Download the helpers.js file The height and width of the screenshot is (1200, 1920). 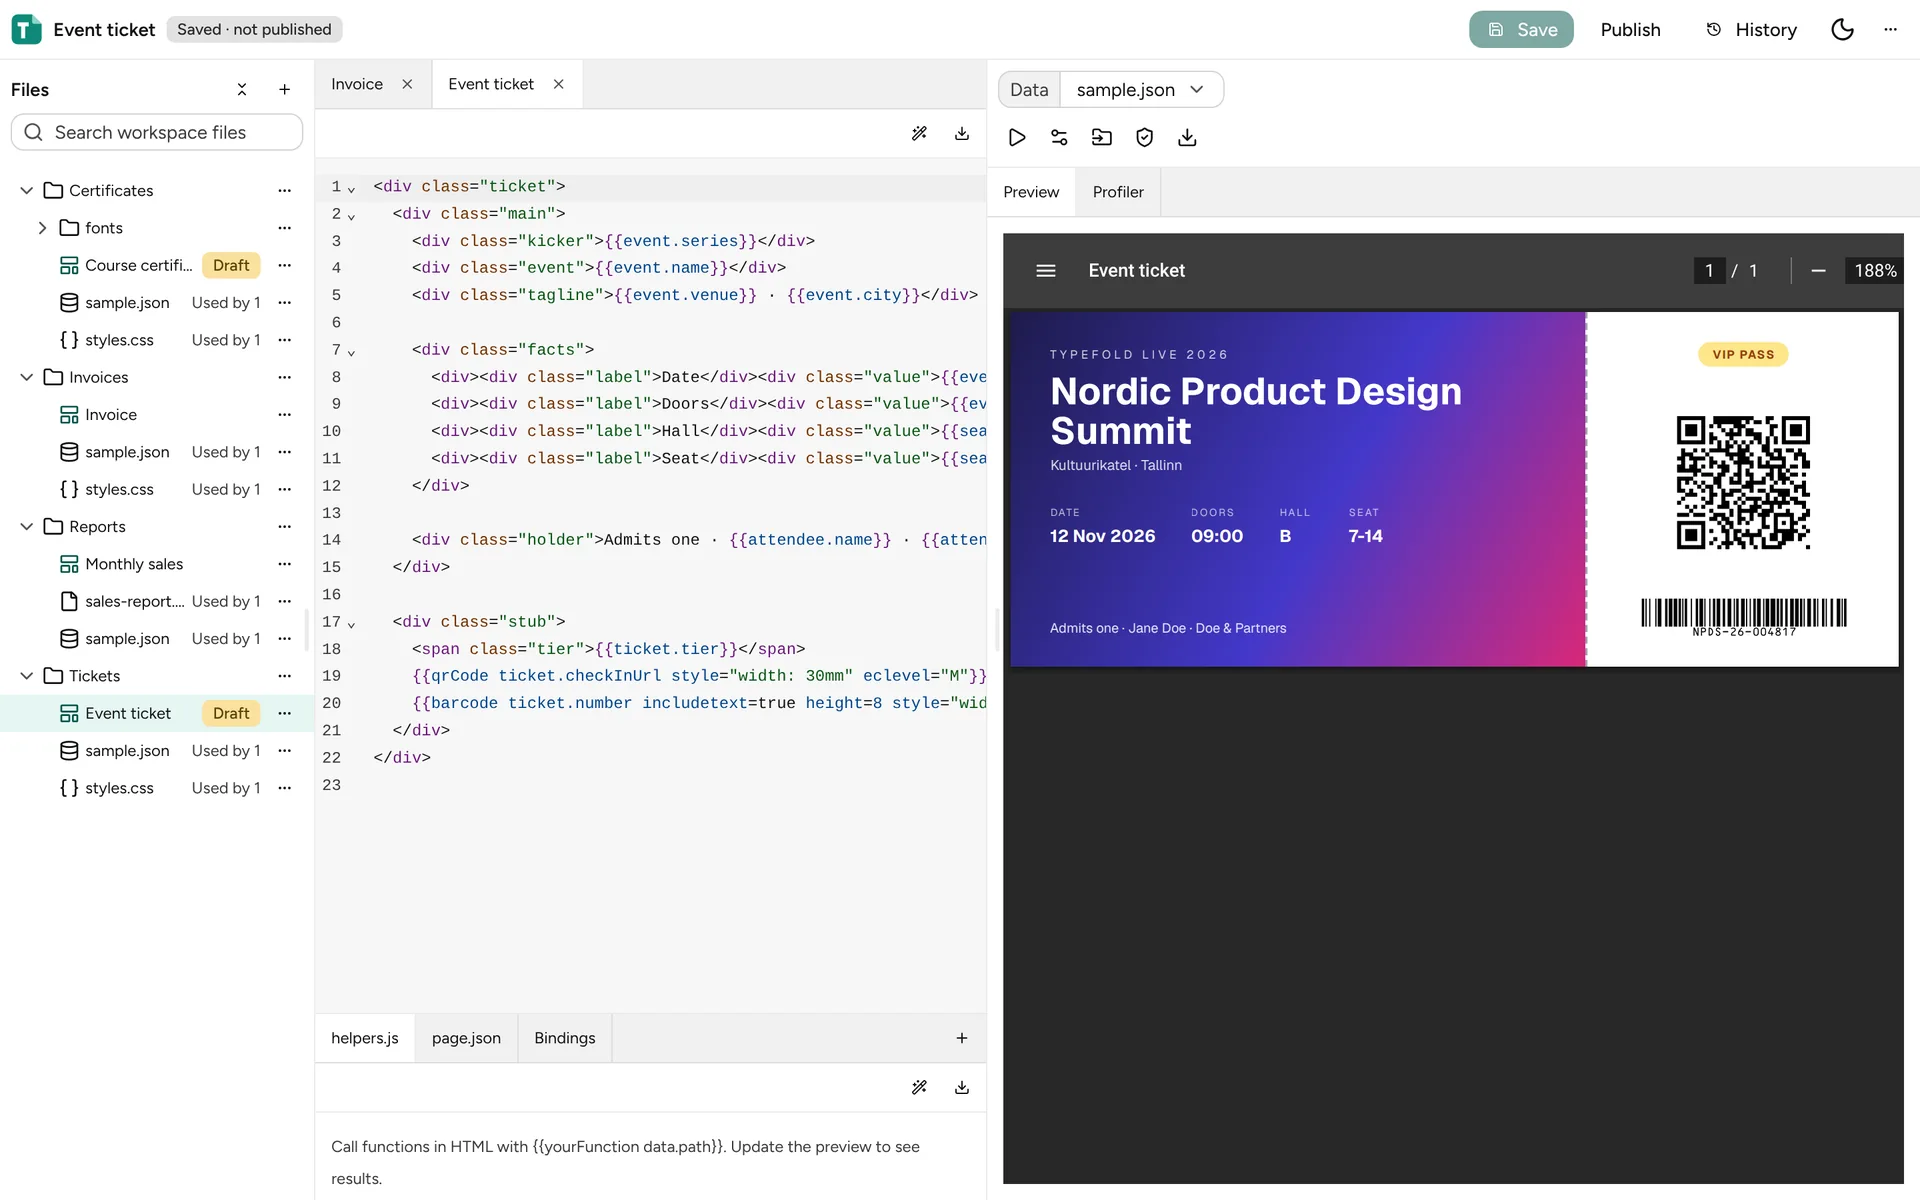click(962, 1088)
